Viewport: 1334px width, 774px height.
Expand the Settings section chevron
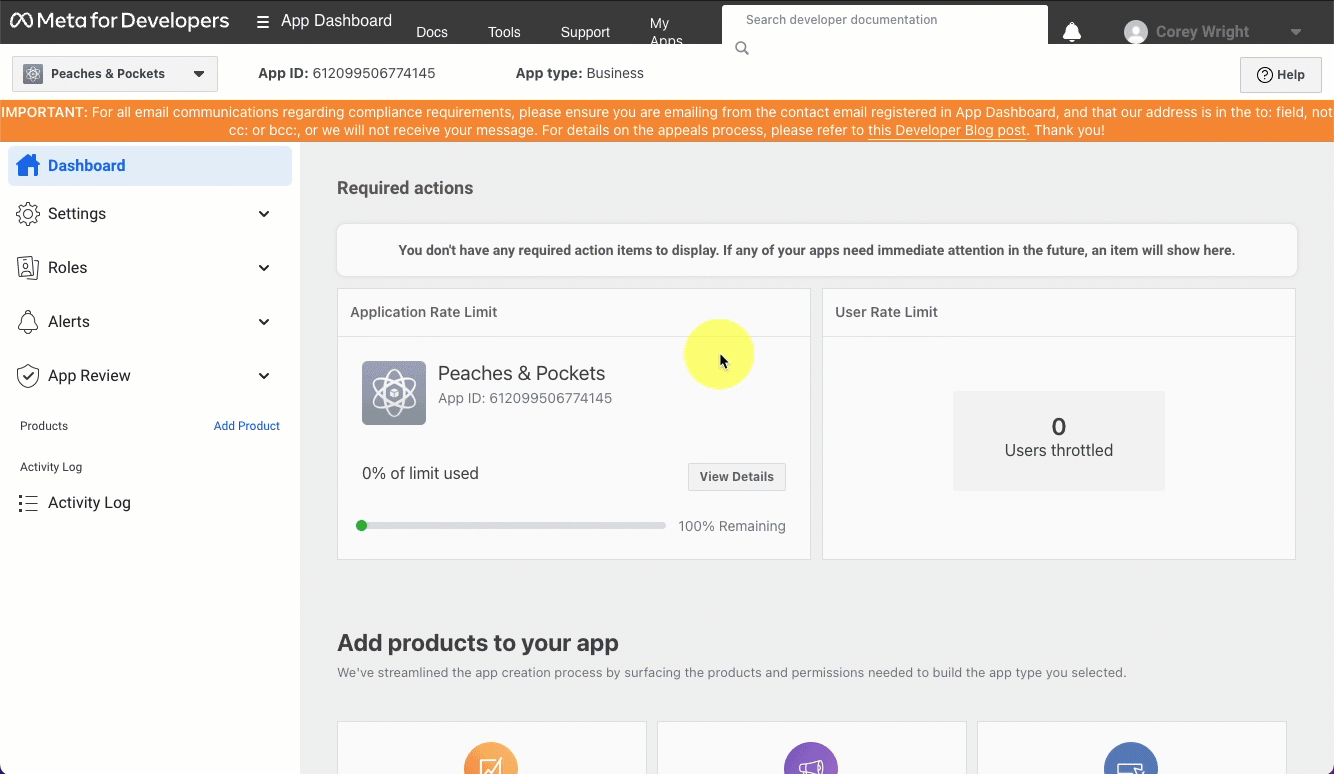[264, 214]
